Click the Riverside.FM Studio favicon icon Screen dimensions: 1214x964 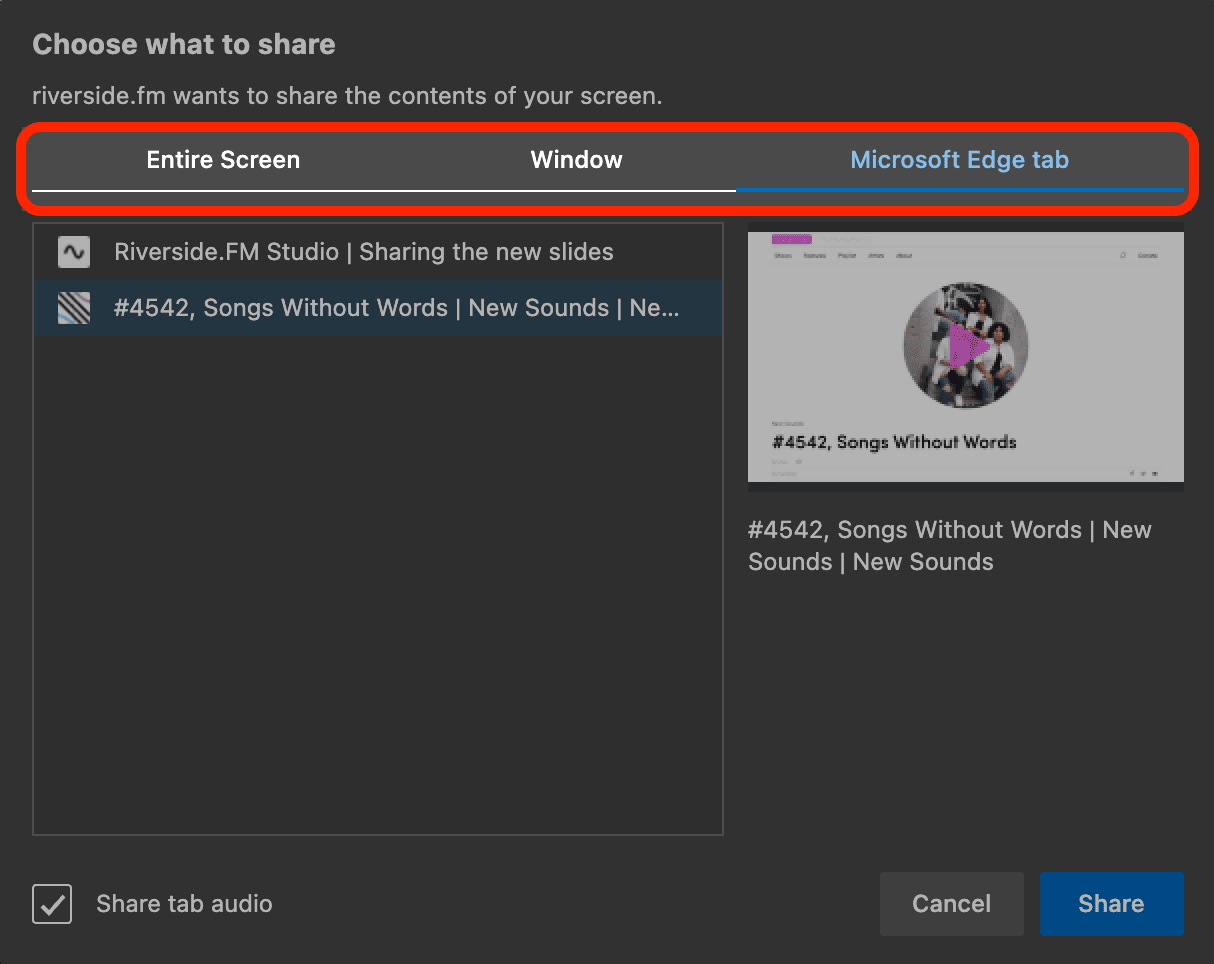click(74, 252)
